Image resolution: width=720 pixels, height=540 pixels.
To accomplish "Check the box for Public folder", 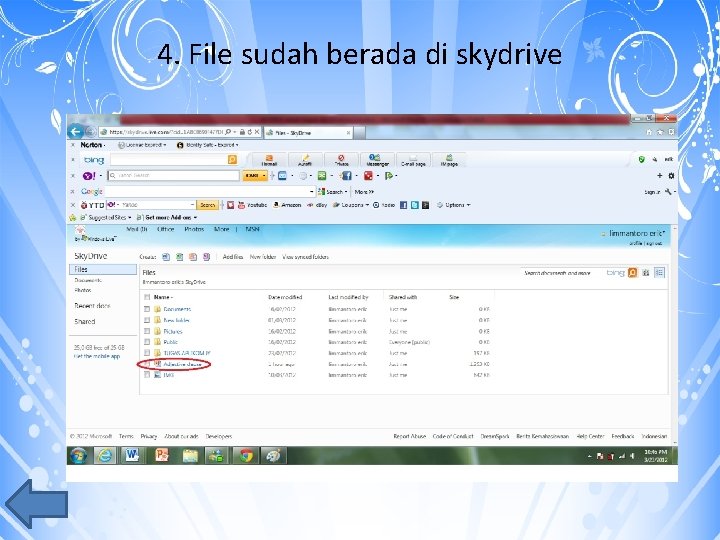I will click(x=147, y=342).
